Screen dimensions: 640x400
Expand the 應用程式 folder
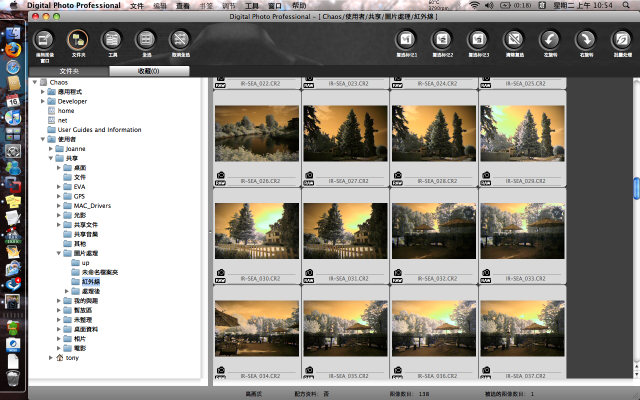point(43,91)
